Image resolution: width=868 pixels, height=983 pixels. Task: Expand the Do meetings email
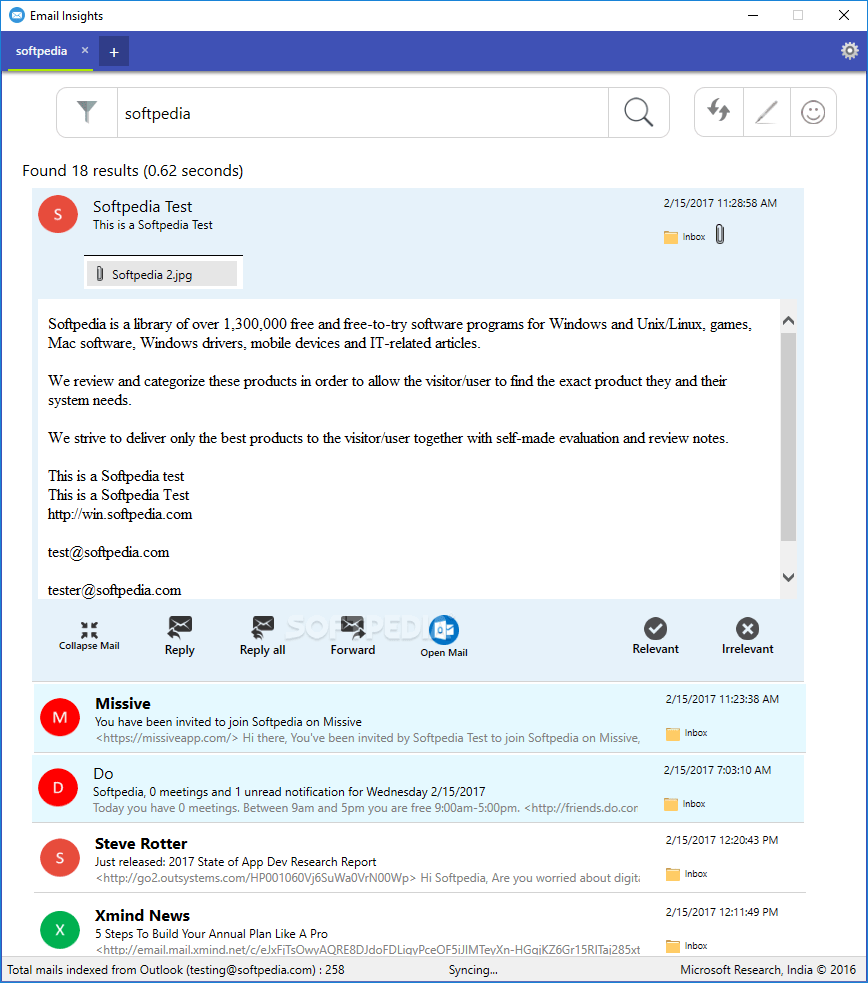click(400, 787)
